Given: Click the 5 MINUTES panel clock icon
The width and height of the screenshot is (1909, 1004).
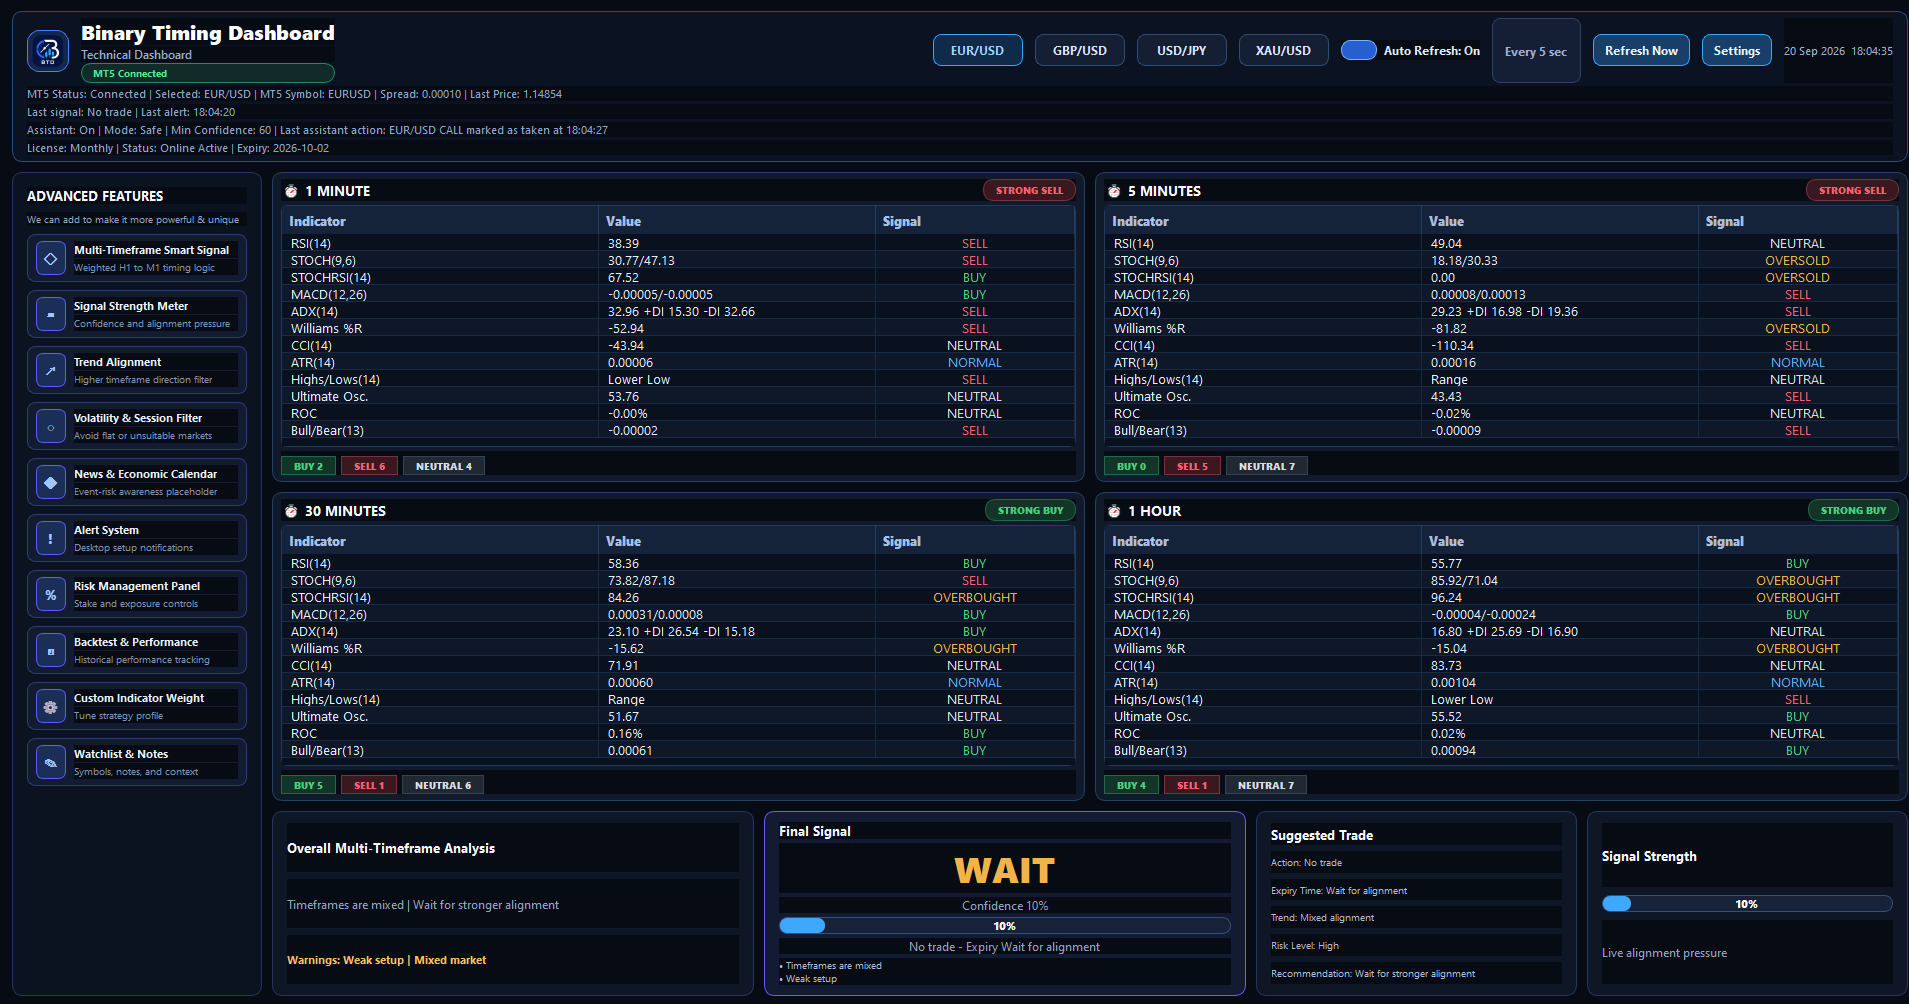Looking at the screenshot, I should pos(1114,191).
